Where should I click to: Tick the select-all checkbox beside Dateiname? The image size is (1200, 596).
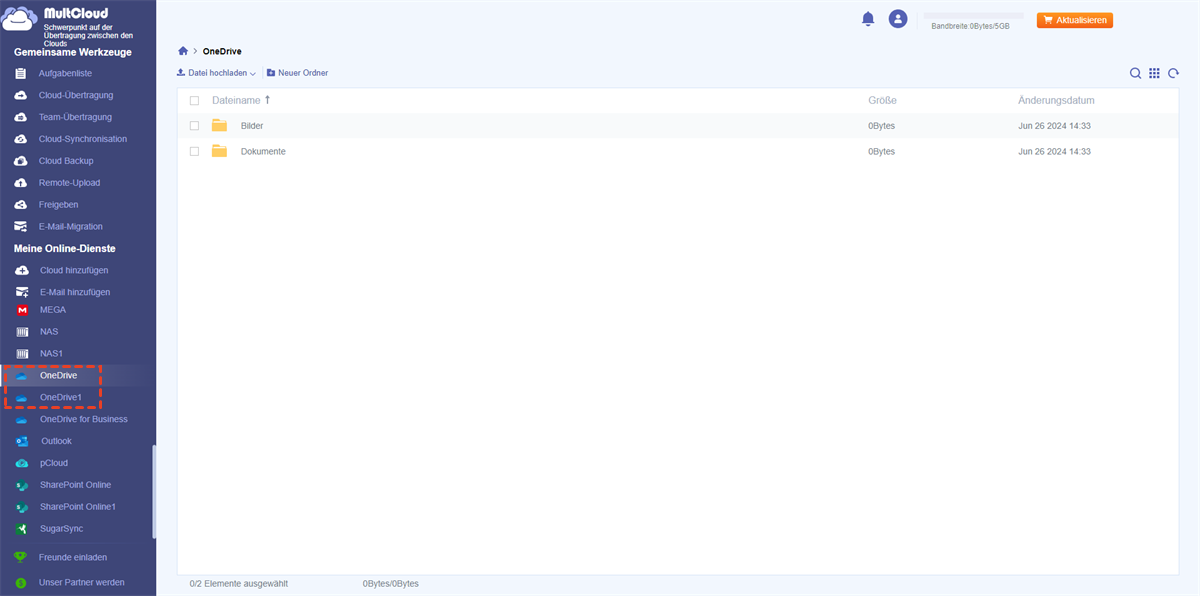point(194,101)
